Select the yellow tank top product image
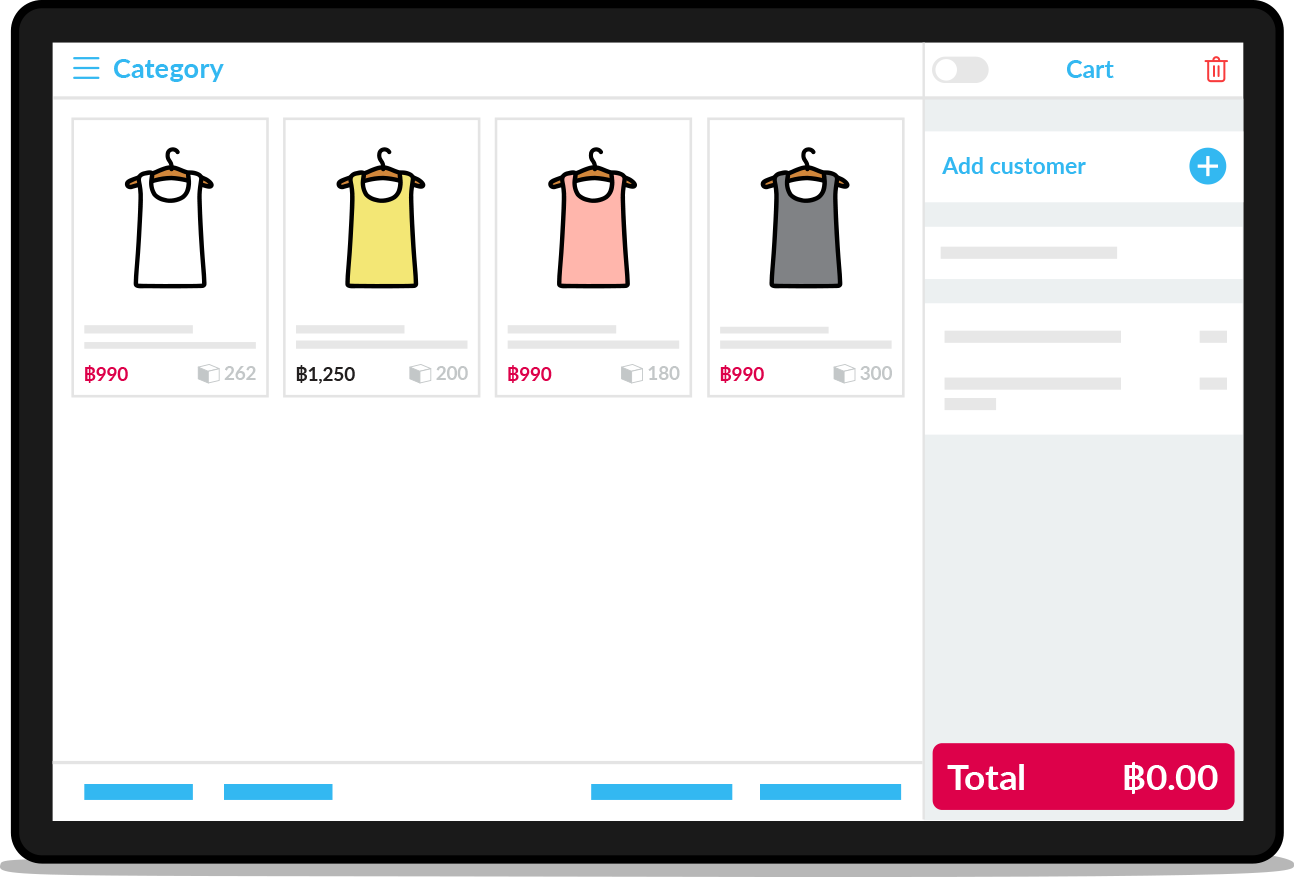Image resolution: width=1294 pixels, height=877 pixels. click(381, 218)
